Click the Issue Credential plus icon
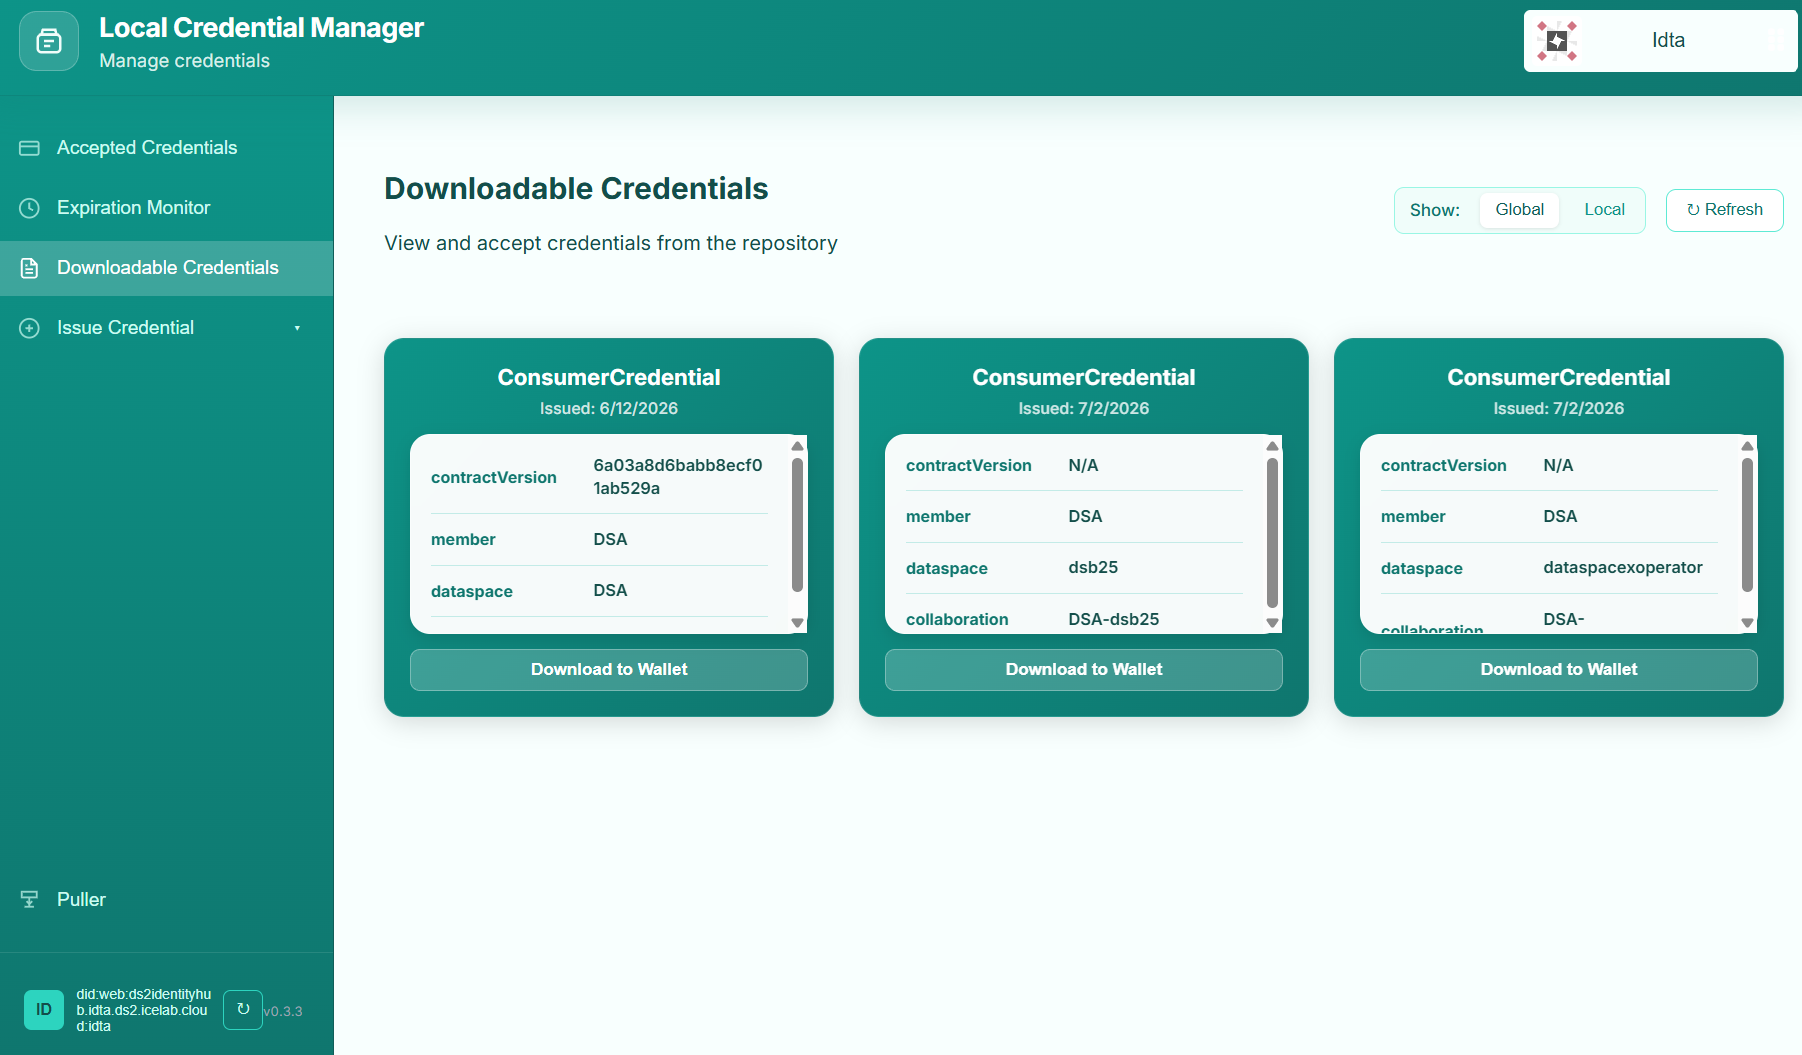Image resolution: width=1802 pixels, height=1055 pixels. pyautogui.click(x=30, y=328)
